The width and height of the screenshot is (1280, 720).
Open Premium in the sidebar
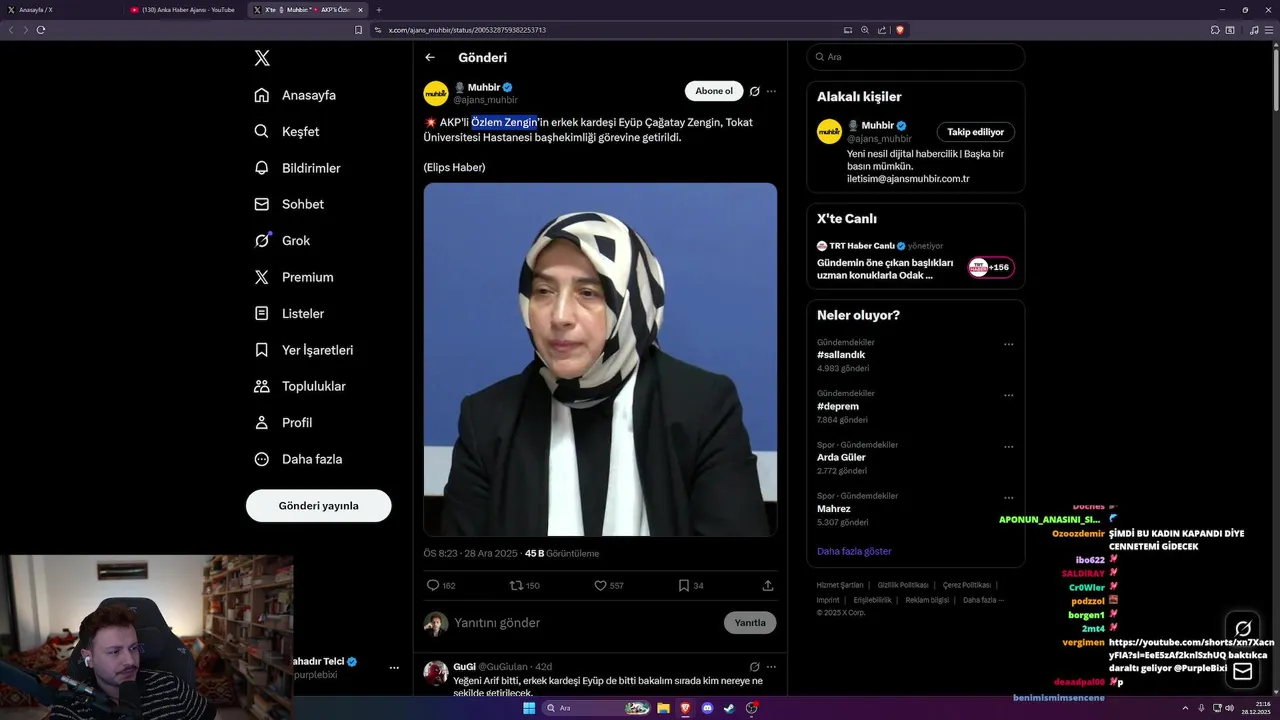pos(294,277)
